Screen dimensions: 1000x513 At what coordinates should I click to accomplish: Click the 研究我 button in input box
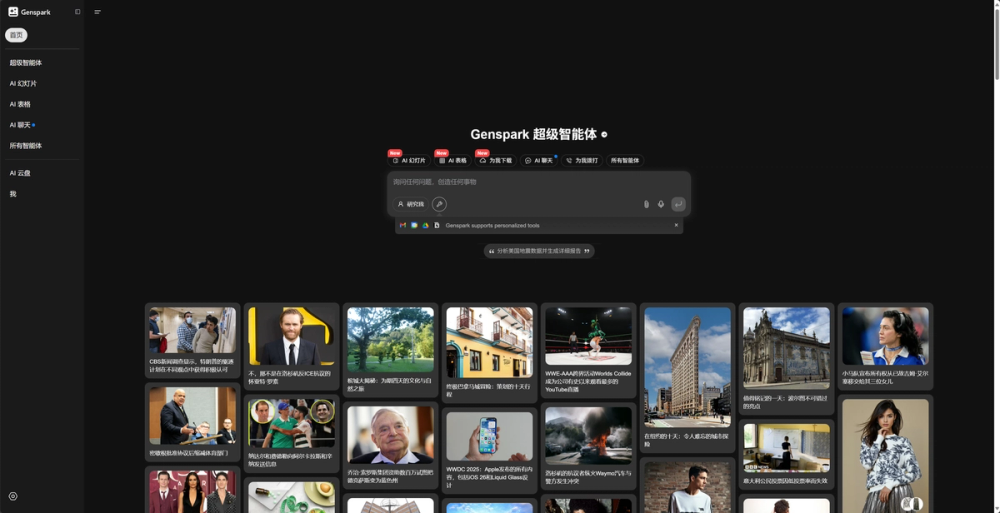click(x=411, y=204)
